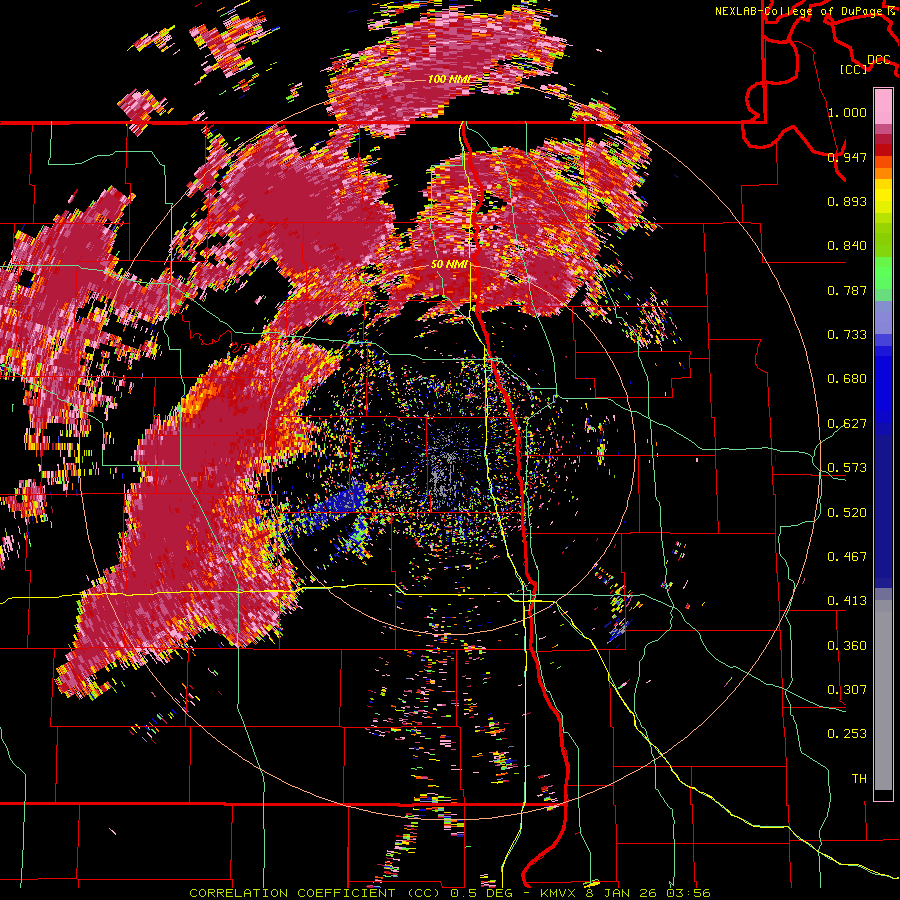Select the 0.627 color scale value
The image size is (900, 900).
tap(847, 423)
